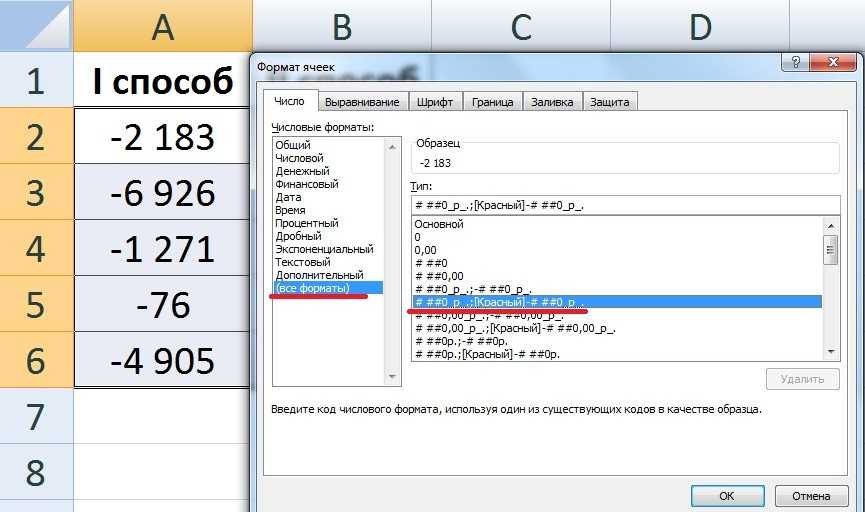
Task: Select the Экспоненциальный format category
Action: (328, 249)
